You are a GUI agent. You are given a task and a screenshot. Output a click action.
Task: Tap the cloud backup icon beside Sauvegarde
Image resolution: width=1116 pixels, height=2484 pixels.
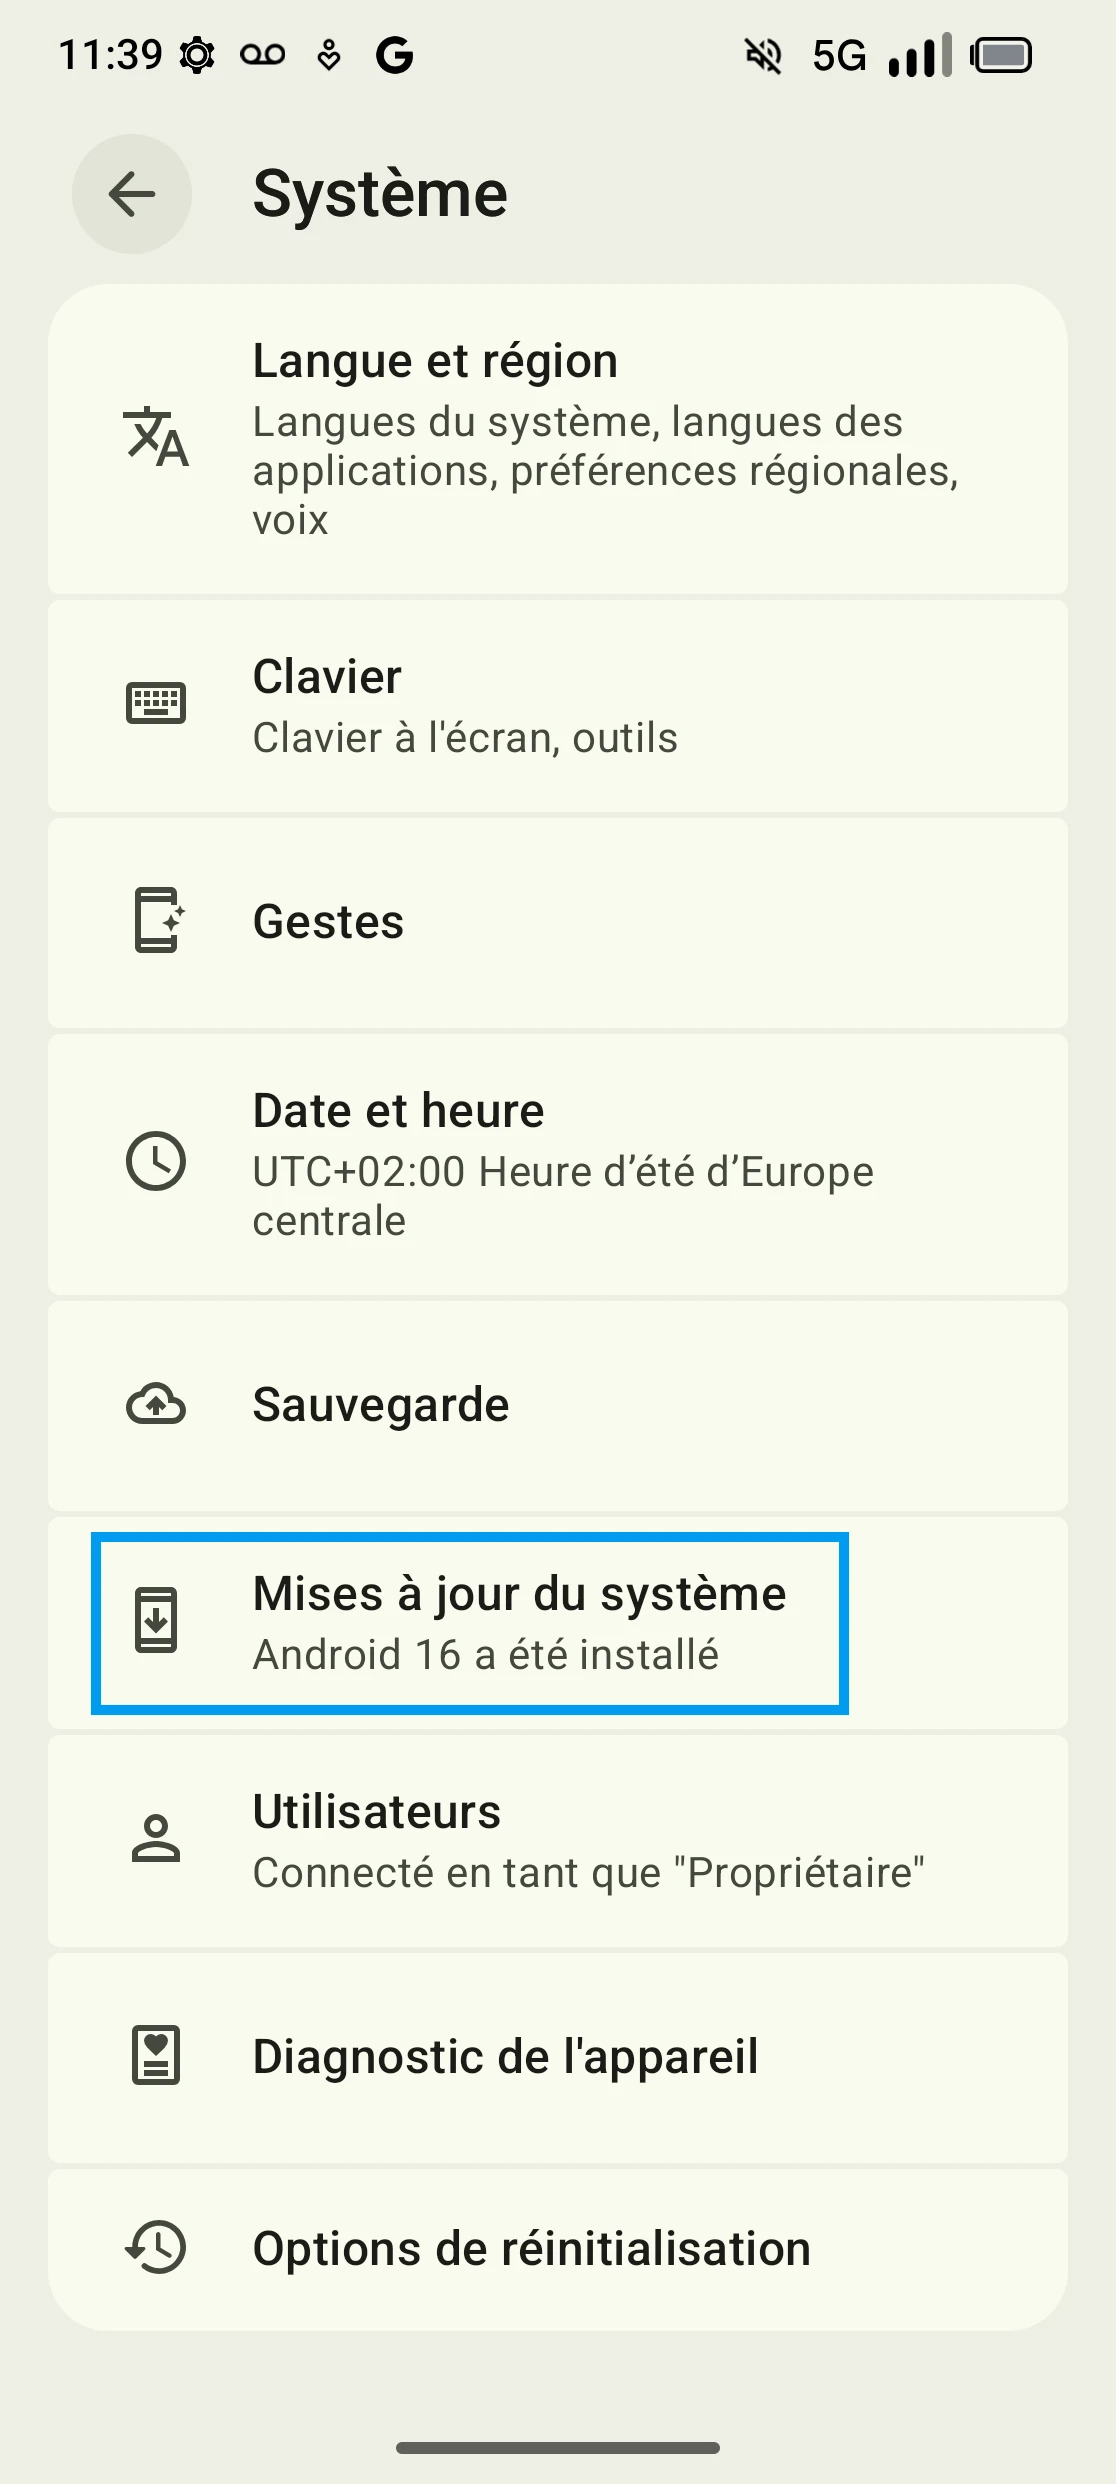coord(156,1404)
